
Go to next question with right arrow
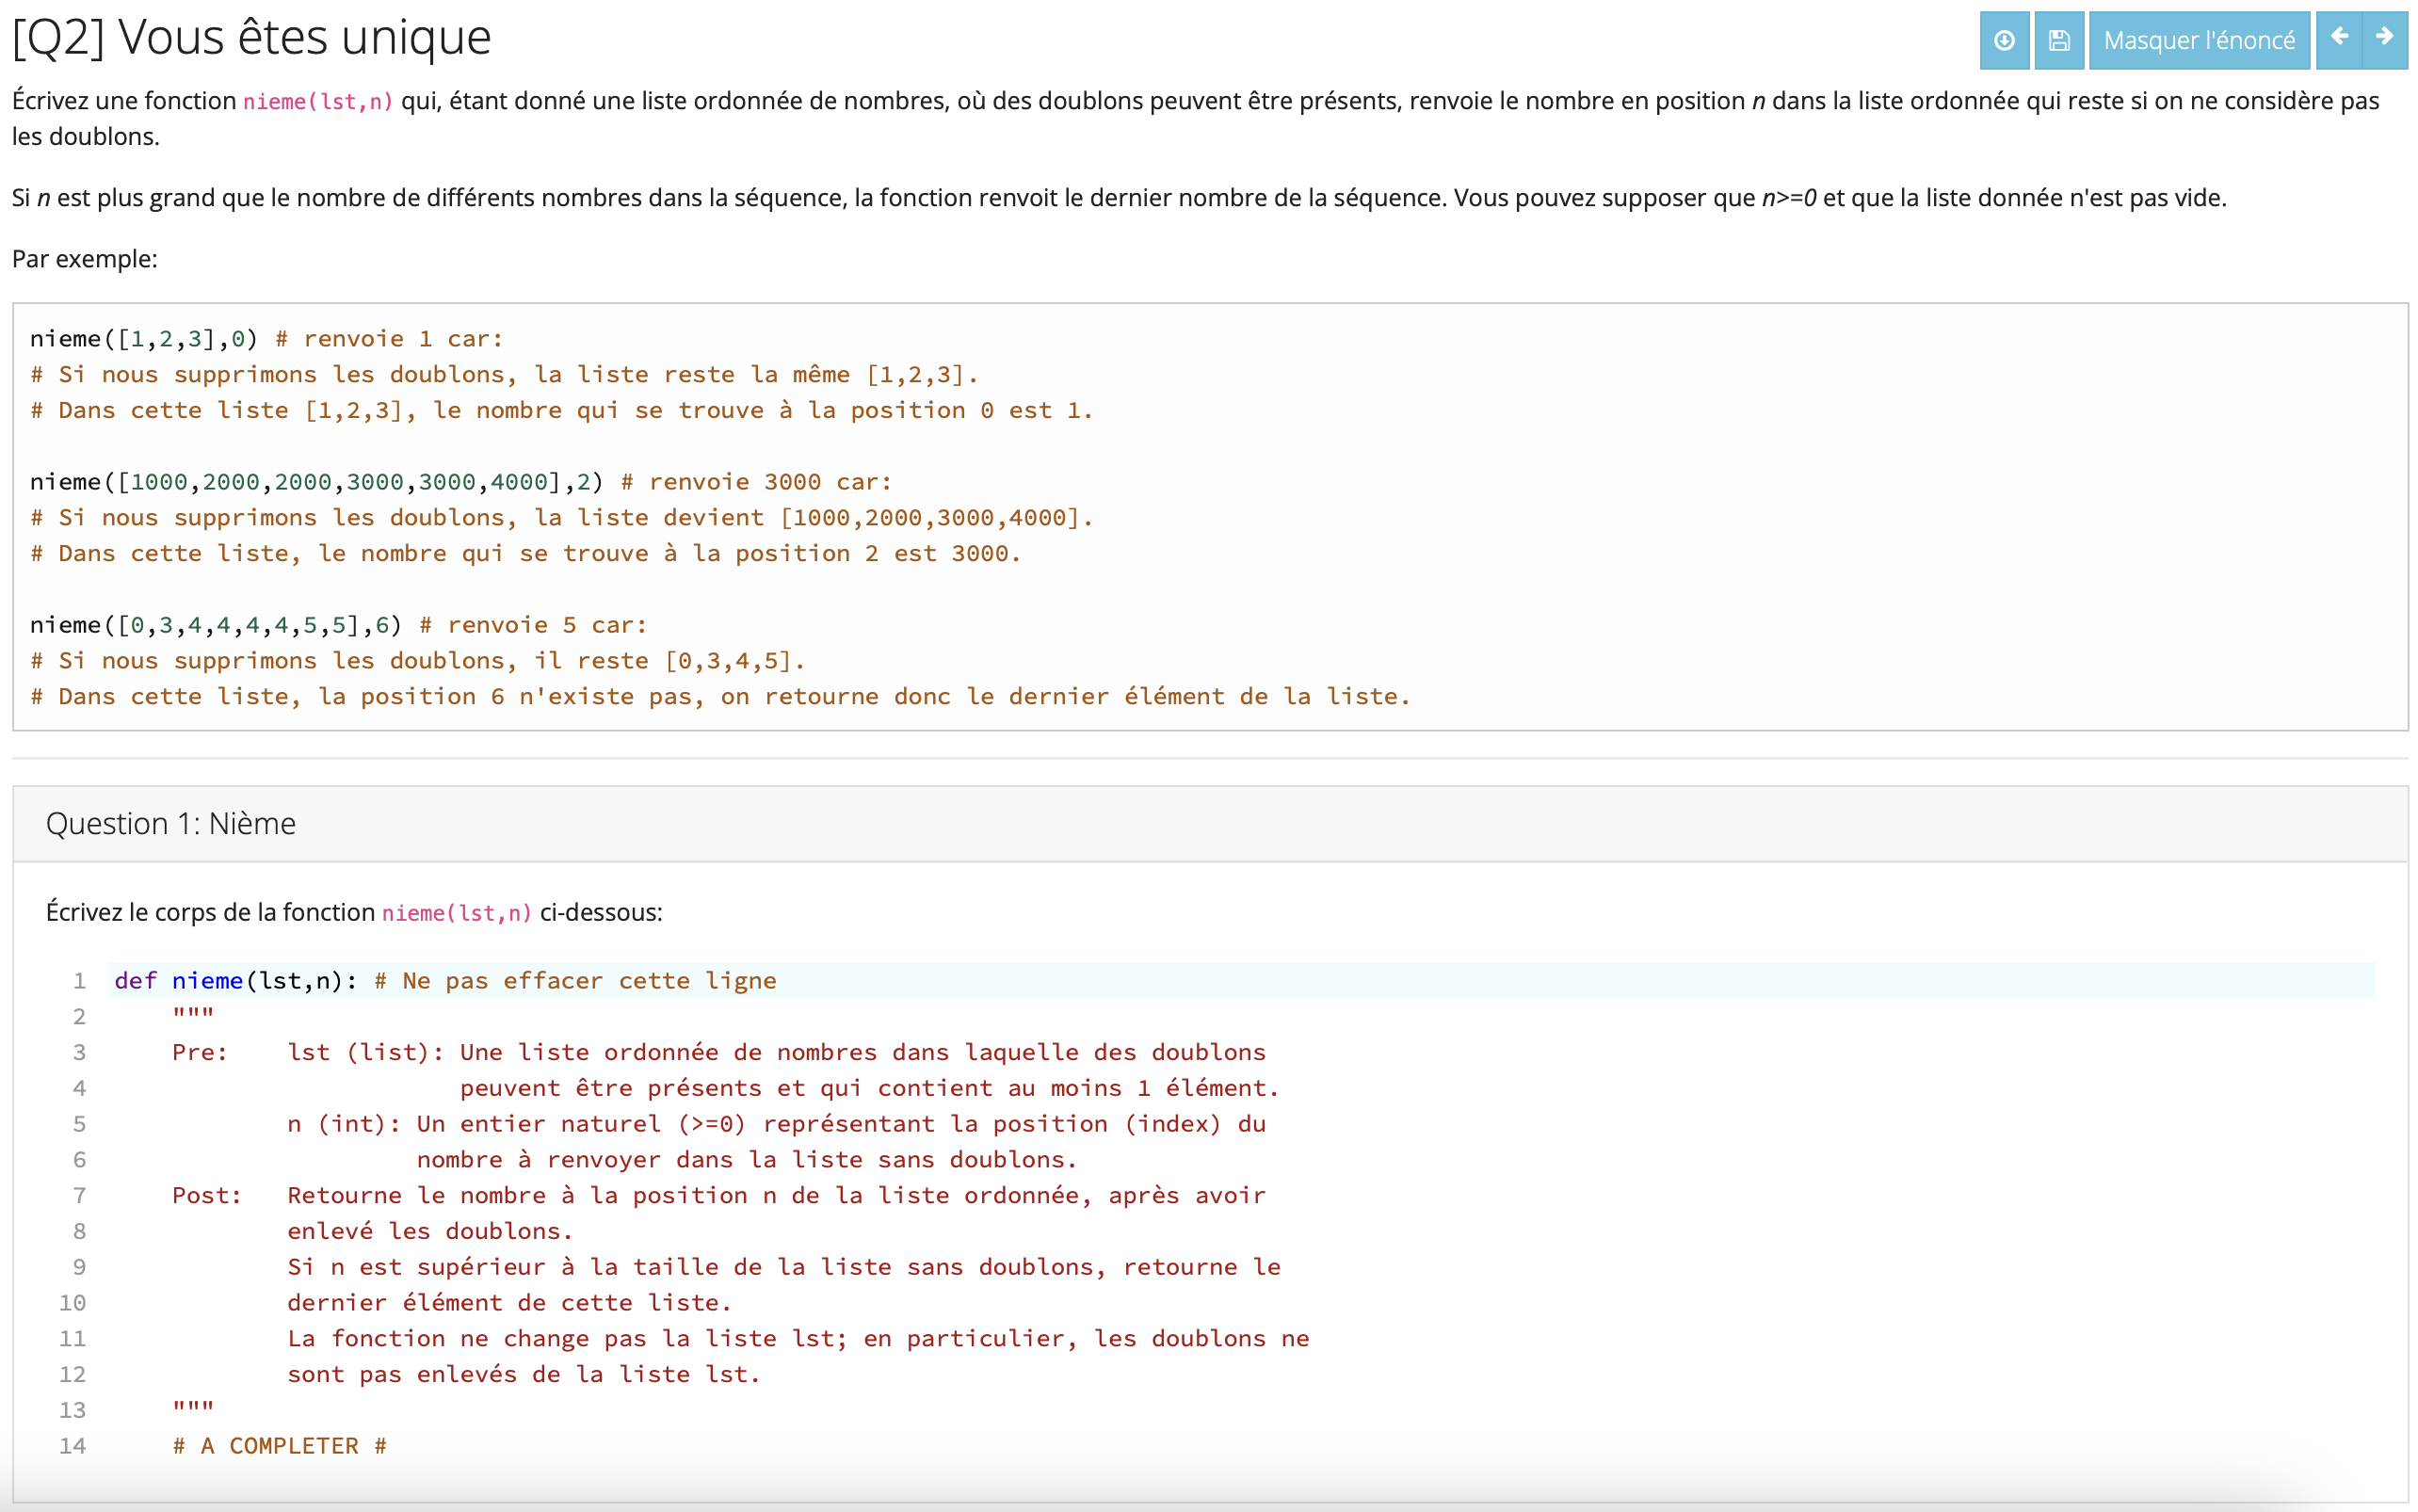(x=2385, y=38)
